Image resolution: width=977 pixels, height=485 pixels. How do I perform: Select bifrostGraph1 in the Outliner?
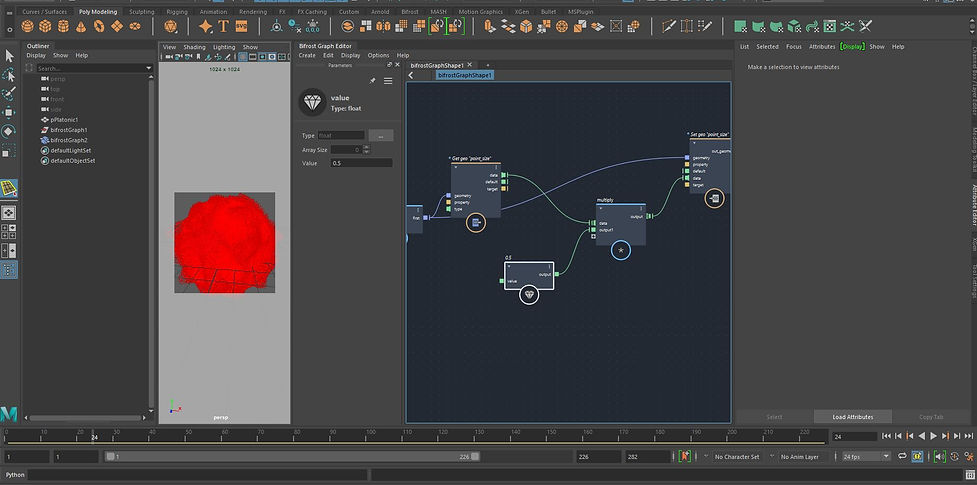69,130
